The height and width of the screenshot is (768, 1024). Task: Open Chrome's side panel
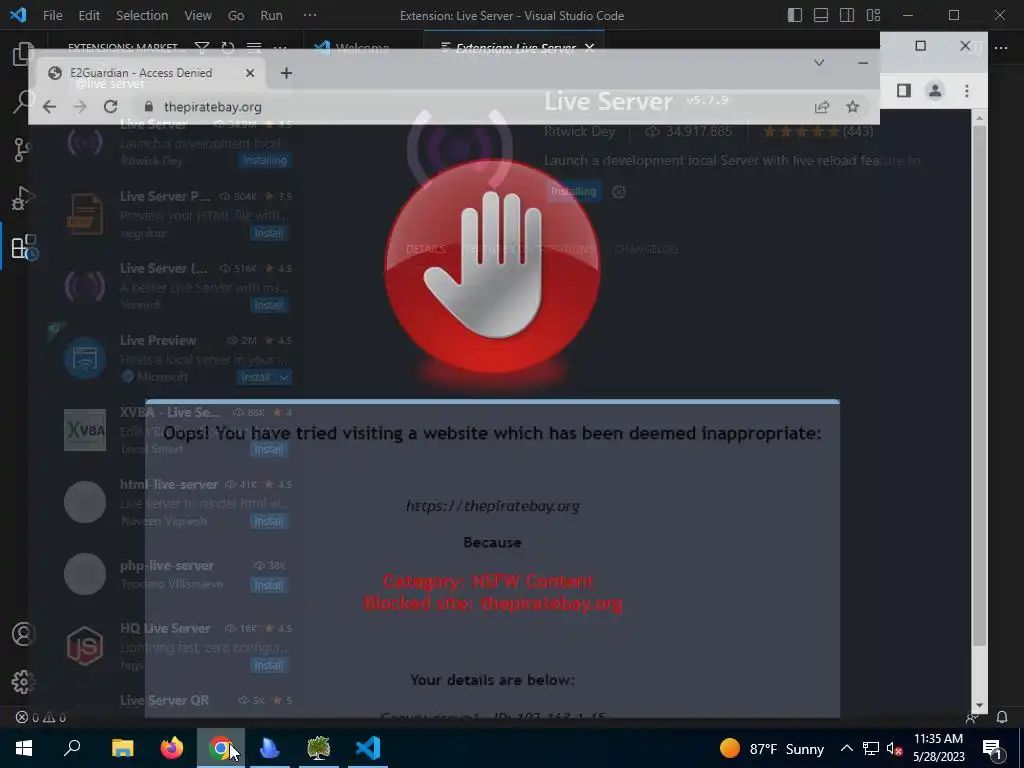(x=903, y=91)
